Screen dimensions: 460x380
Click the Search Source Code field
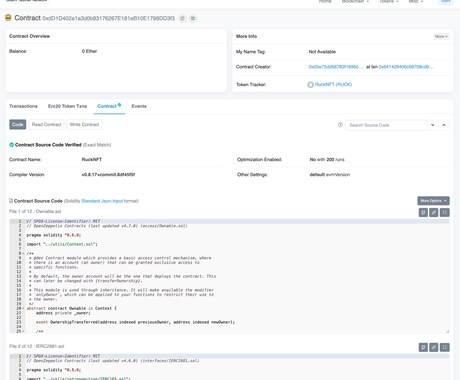[x=387, y=125]
